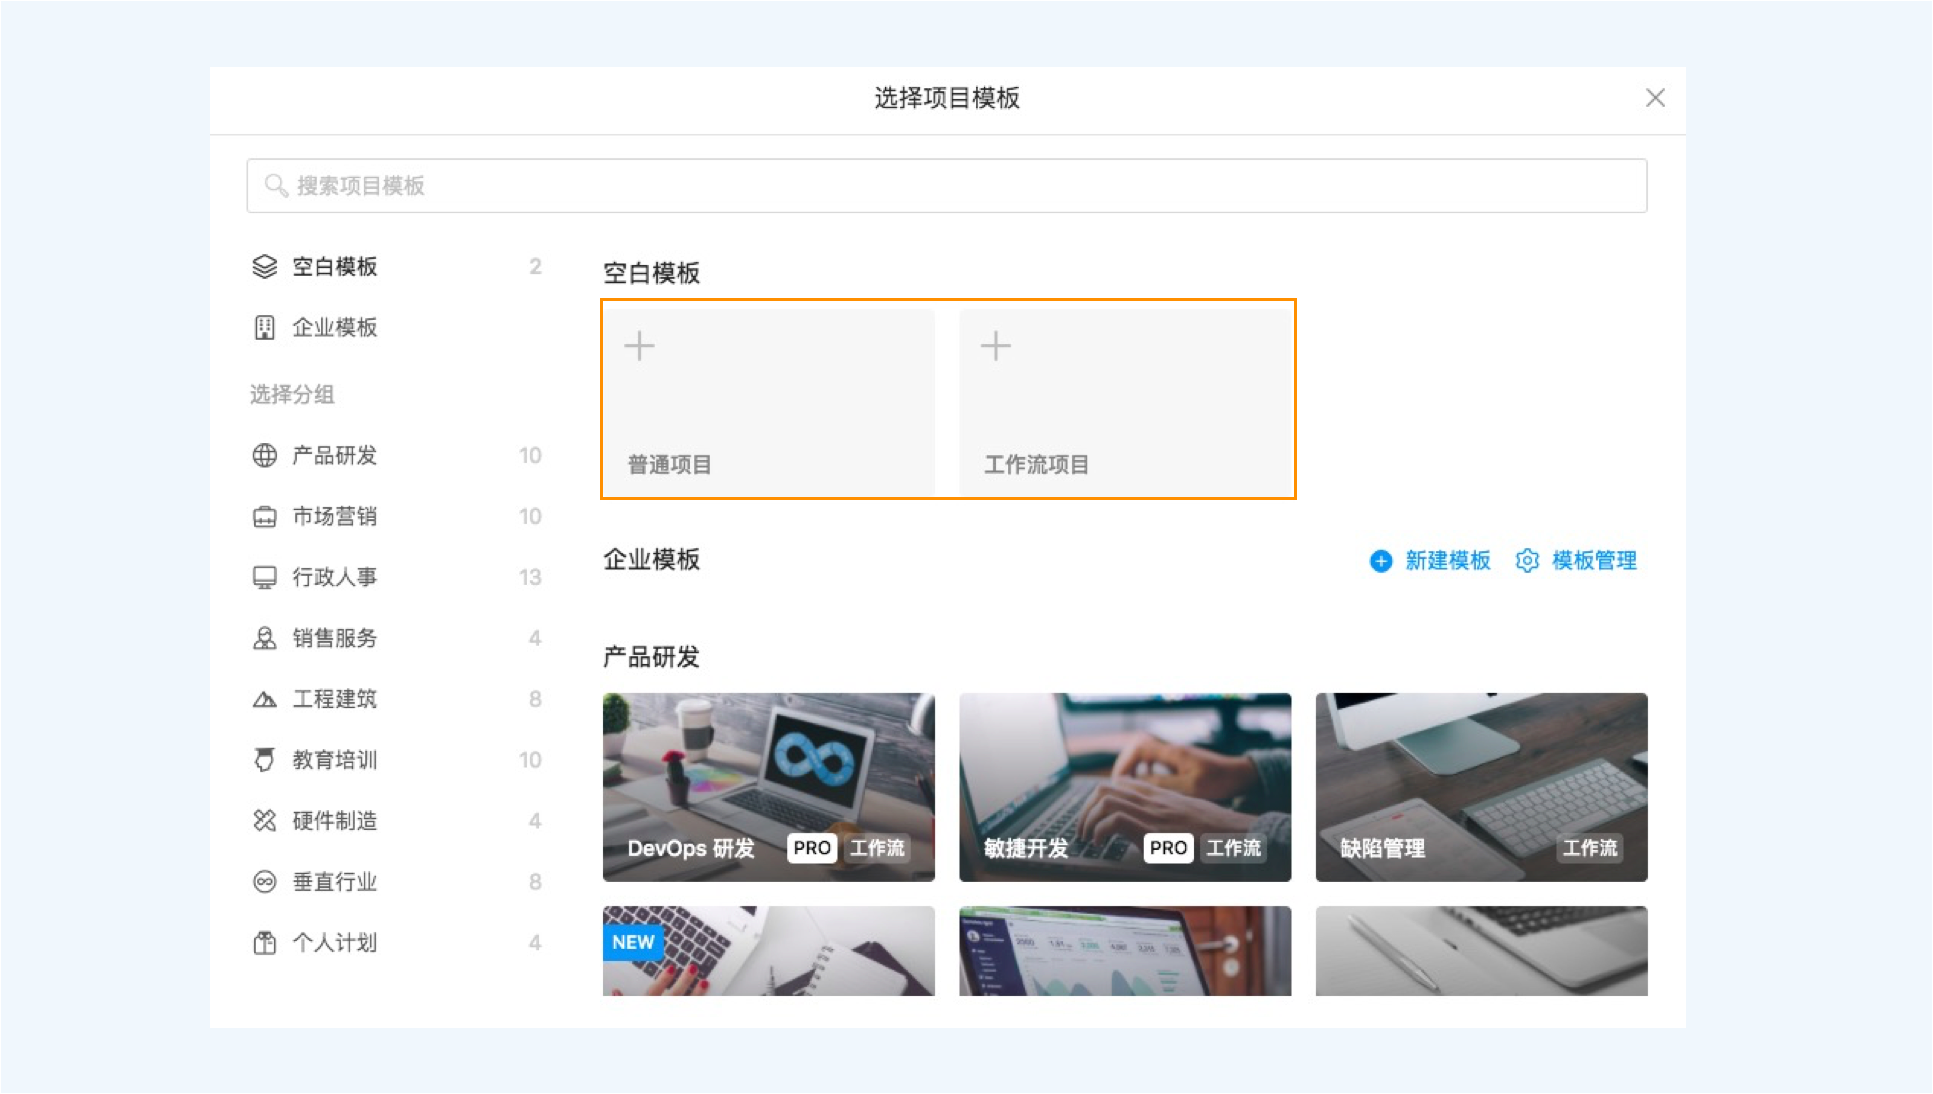Click the PRO badge on DevOps 研发
Image resolution: width=1933 pixels, height=1094 pixels.
[812, 848]
